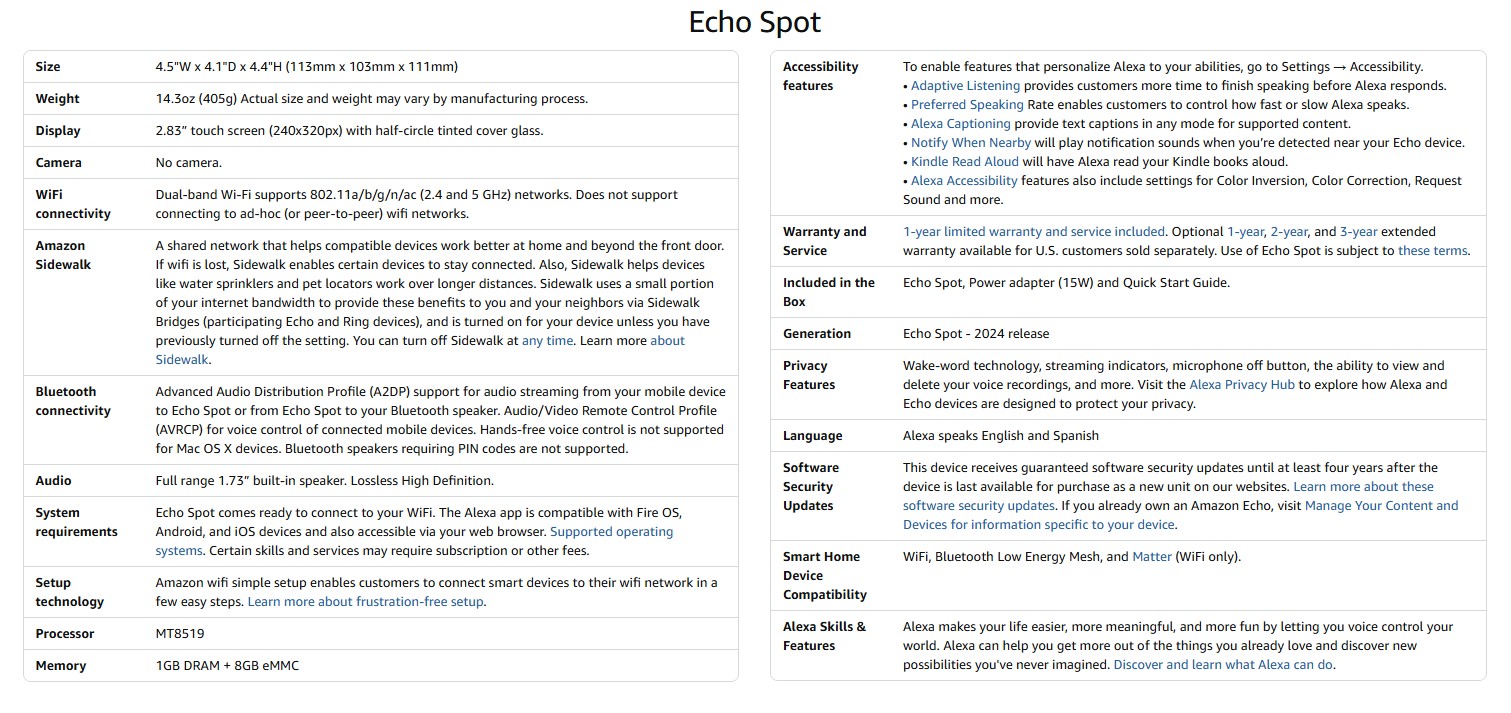Open the 'Matter' compatibility link
The height and width of the screenshot is (713, 1511).
pos(1151,556)
